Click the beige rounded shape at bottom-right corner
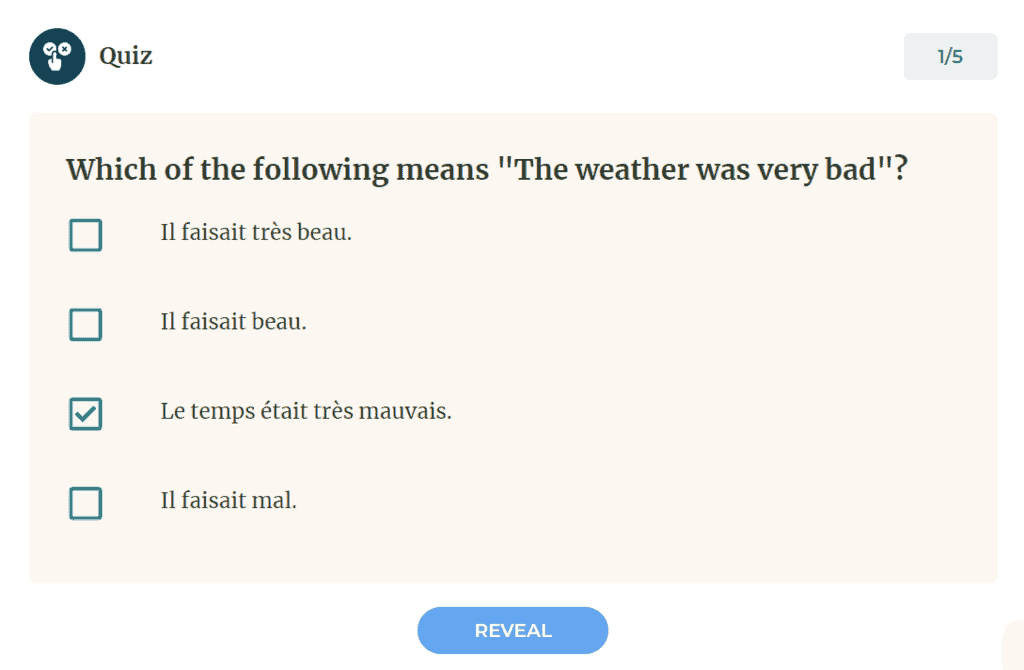This screenshot has height=670, width=1024. pos(1013,645)
